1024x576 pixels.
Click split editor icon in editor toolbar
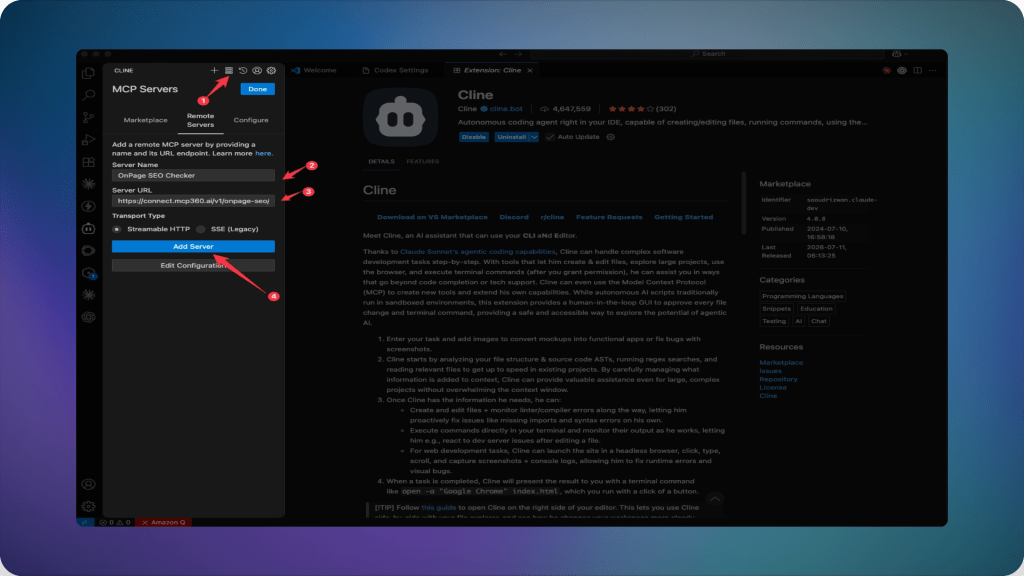[918, 70]
